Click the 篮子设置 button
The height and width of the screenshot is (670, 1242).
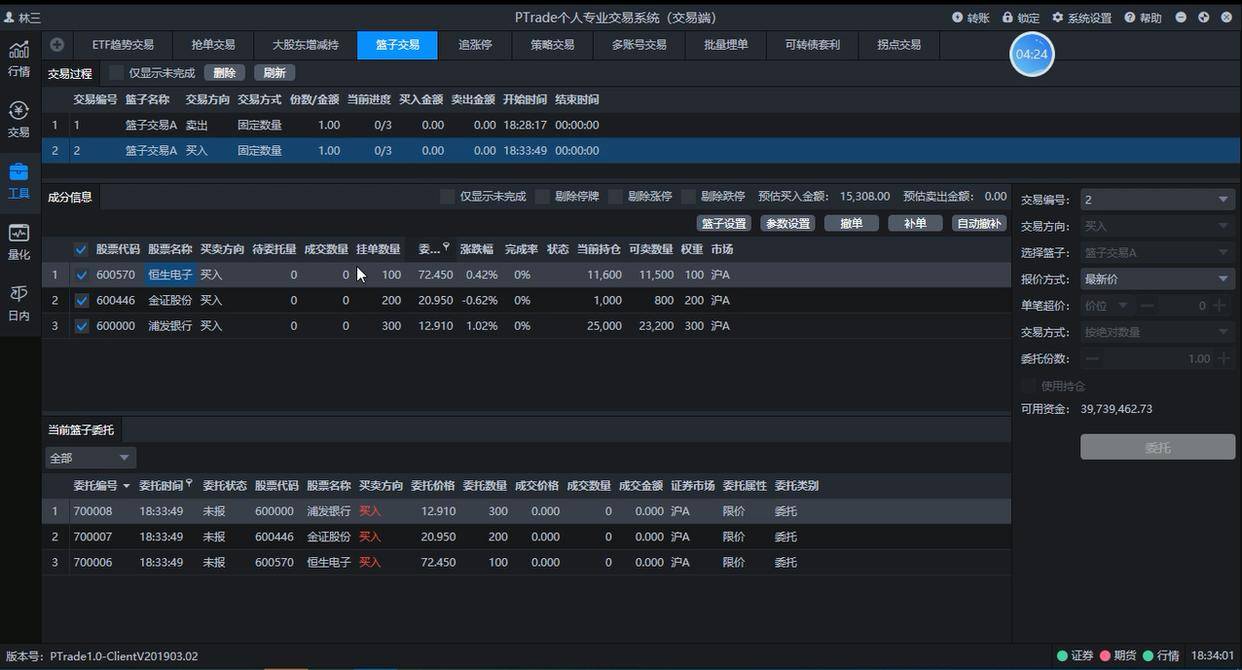[724, 224]
